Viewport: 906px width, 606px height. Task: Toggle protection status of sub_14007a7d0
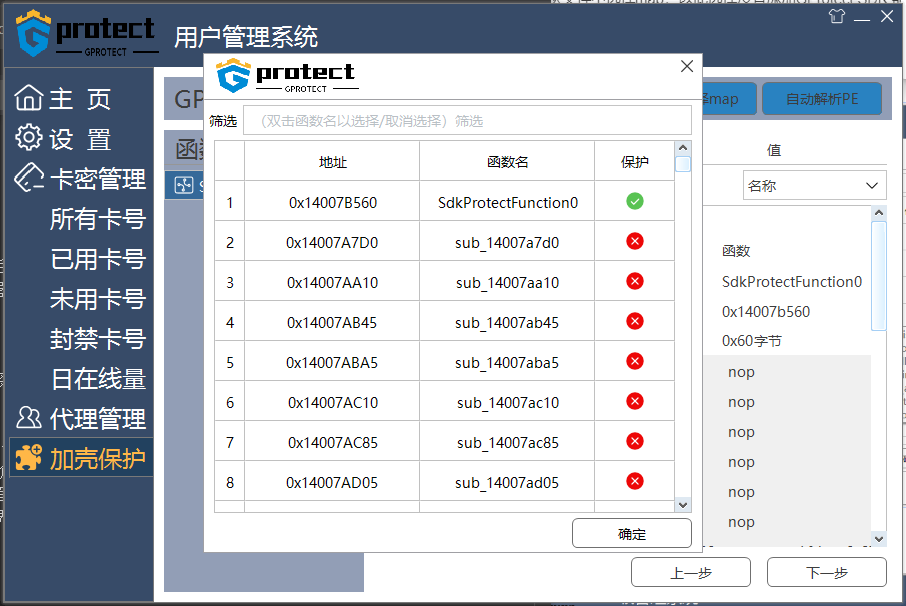[x=634, y=241]
